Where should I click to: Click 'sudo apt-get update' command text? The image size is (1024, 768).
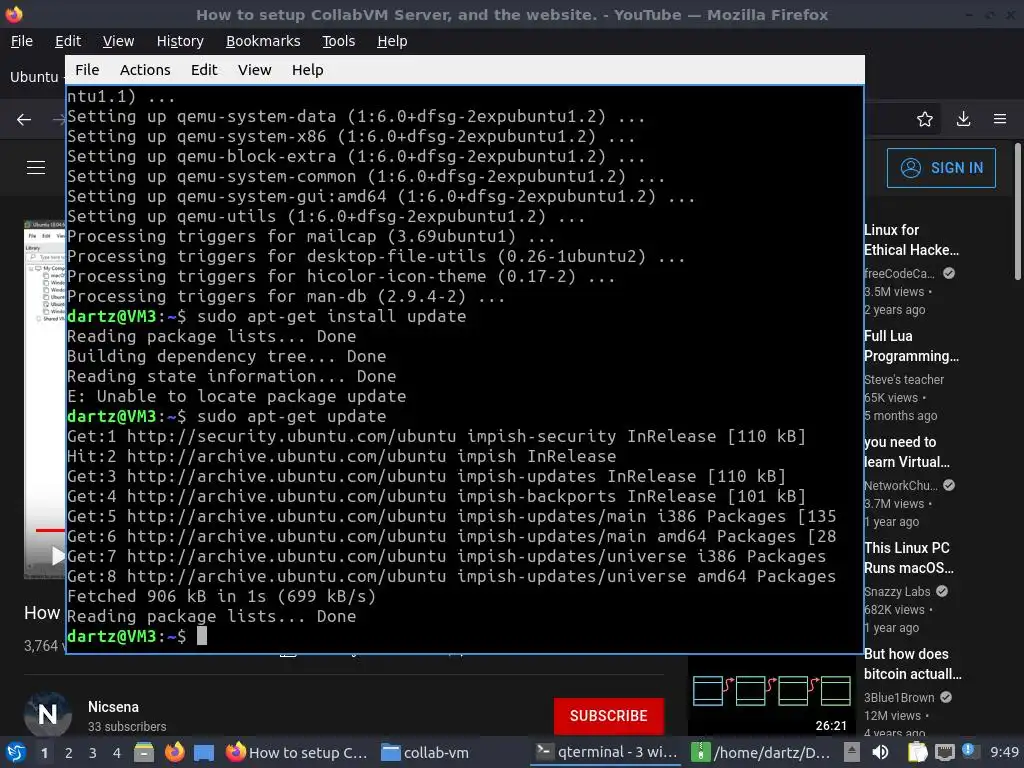pyautogui.click(x=292, y=416)
